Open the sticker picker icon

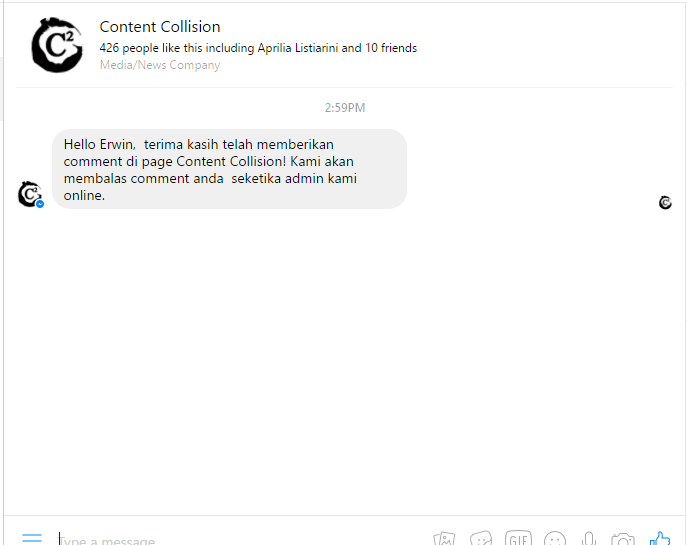[x=481, y=539]
